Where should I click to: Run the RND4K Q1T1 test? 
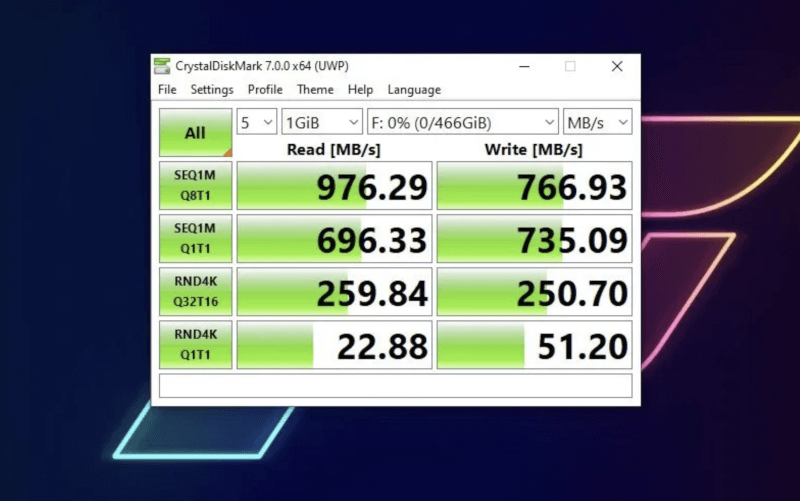(195, 345)
